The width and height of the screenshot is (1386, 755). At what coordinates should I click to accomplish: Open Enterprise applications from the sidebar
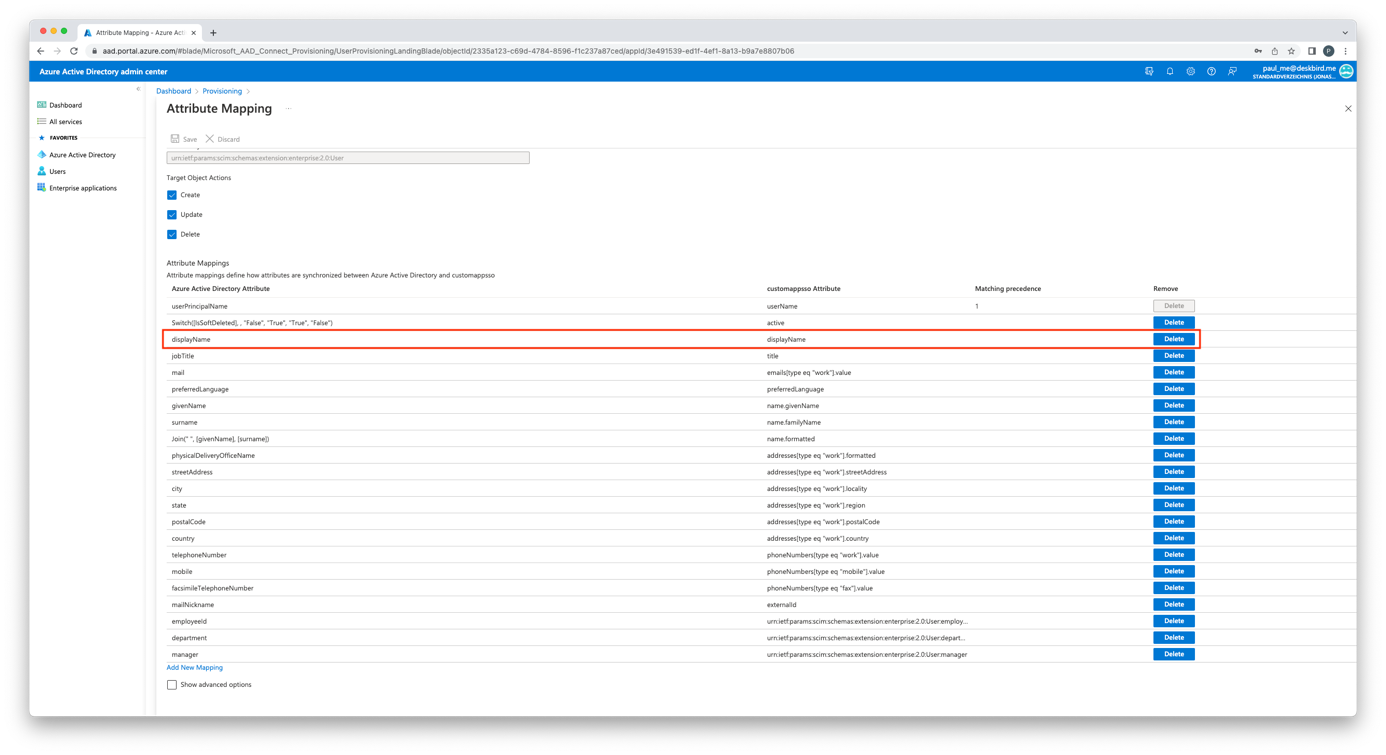point(82,188)
